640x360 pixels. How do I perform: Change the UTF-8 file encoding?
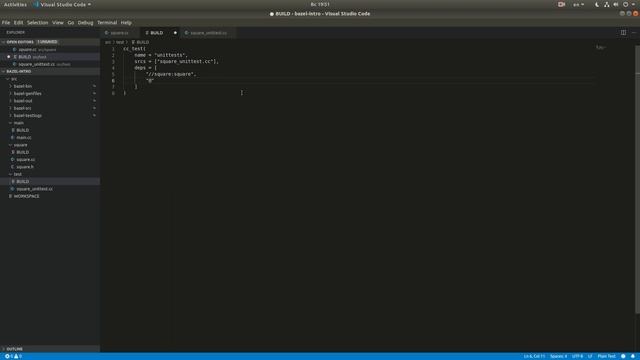(x=578, y=356)
